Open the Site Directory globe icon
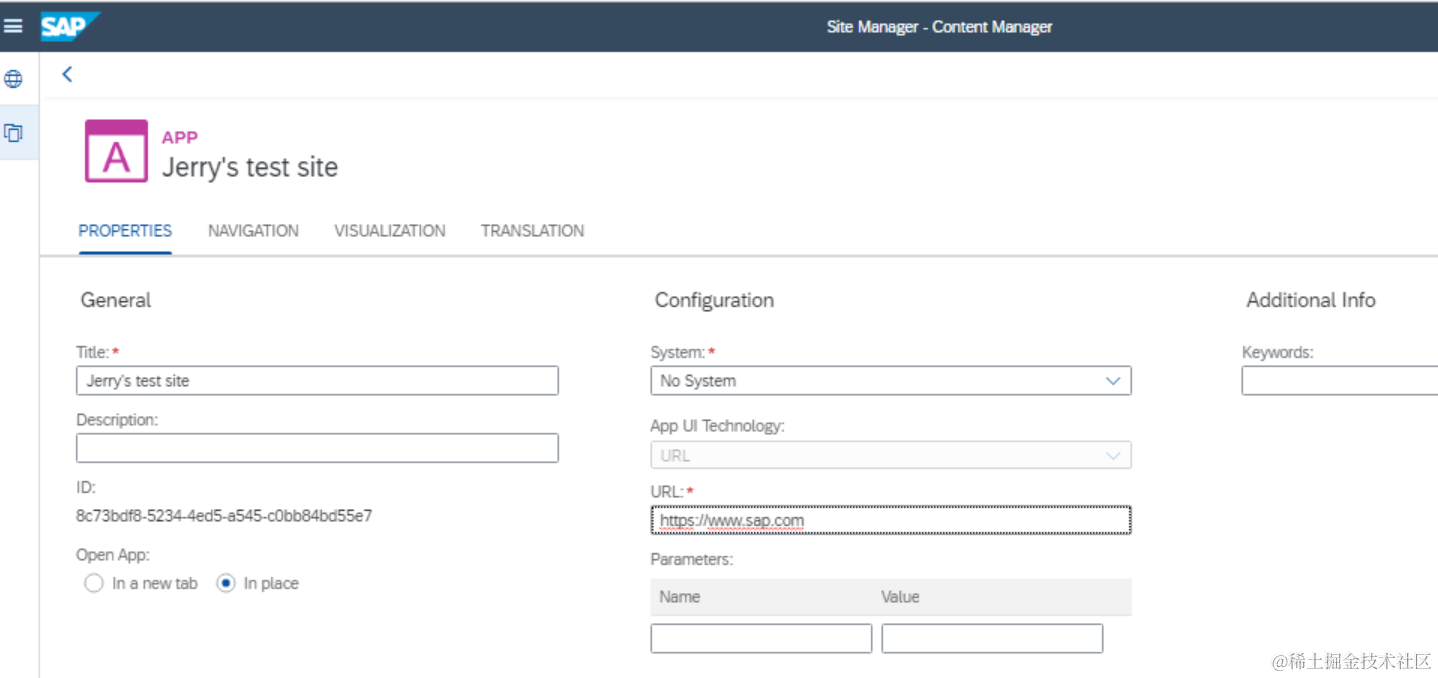1438x678 pixels. coord(14,79)
